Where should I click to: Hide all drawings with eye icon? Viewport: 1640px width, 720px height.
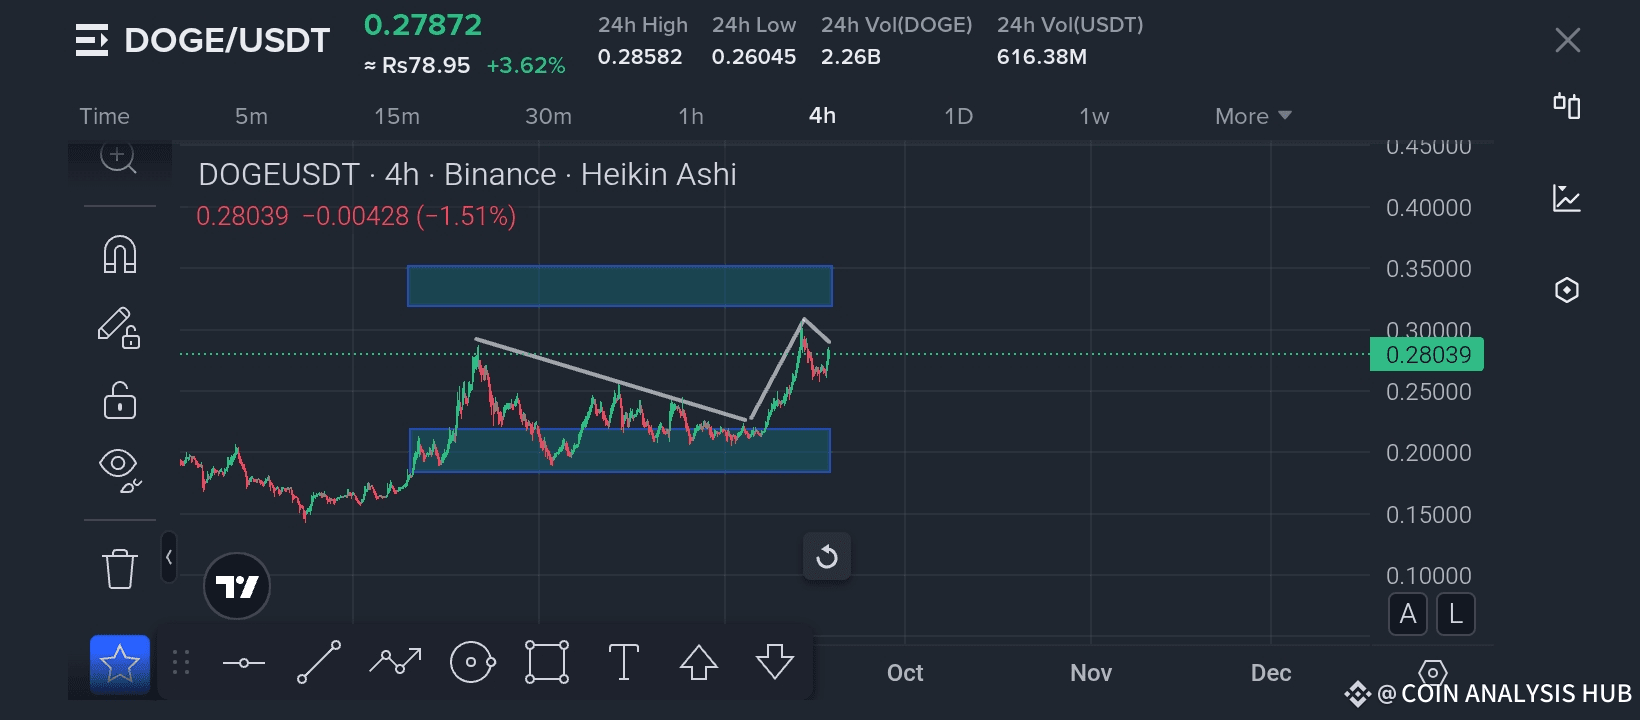point(119,467)
